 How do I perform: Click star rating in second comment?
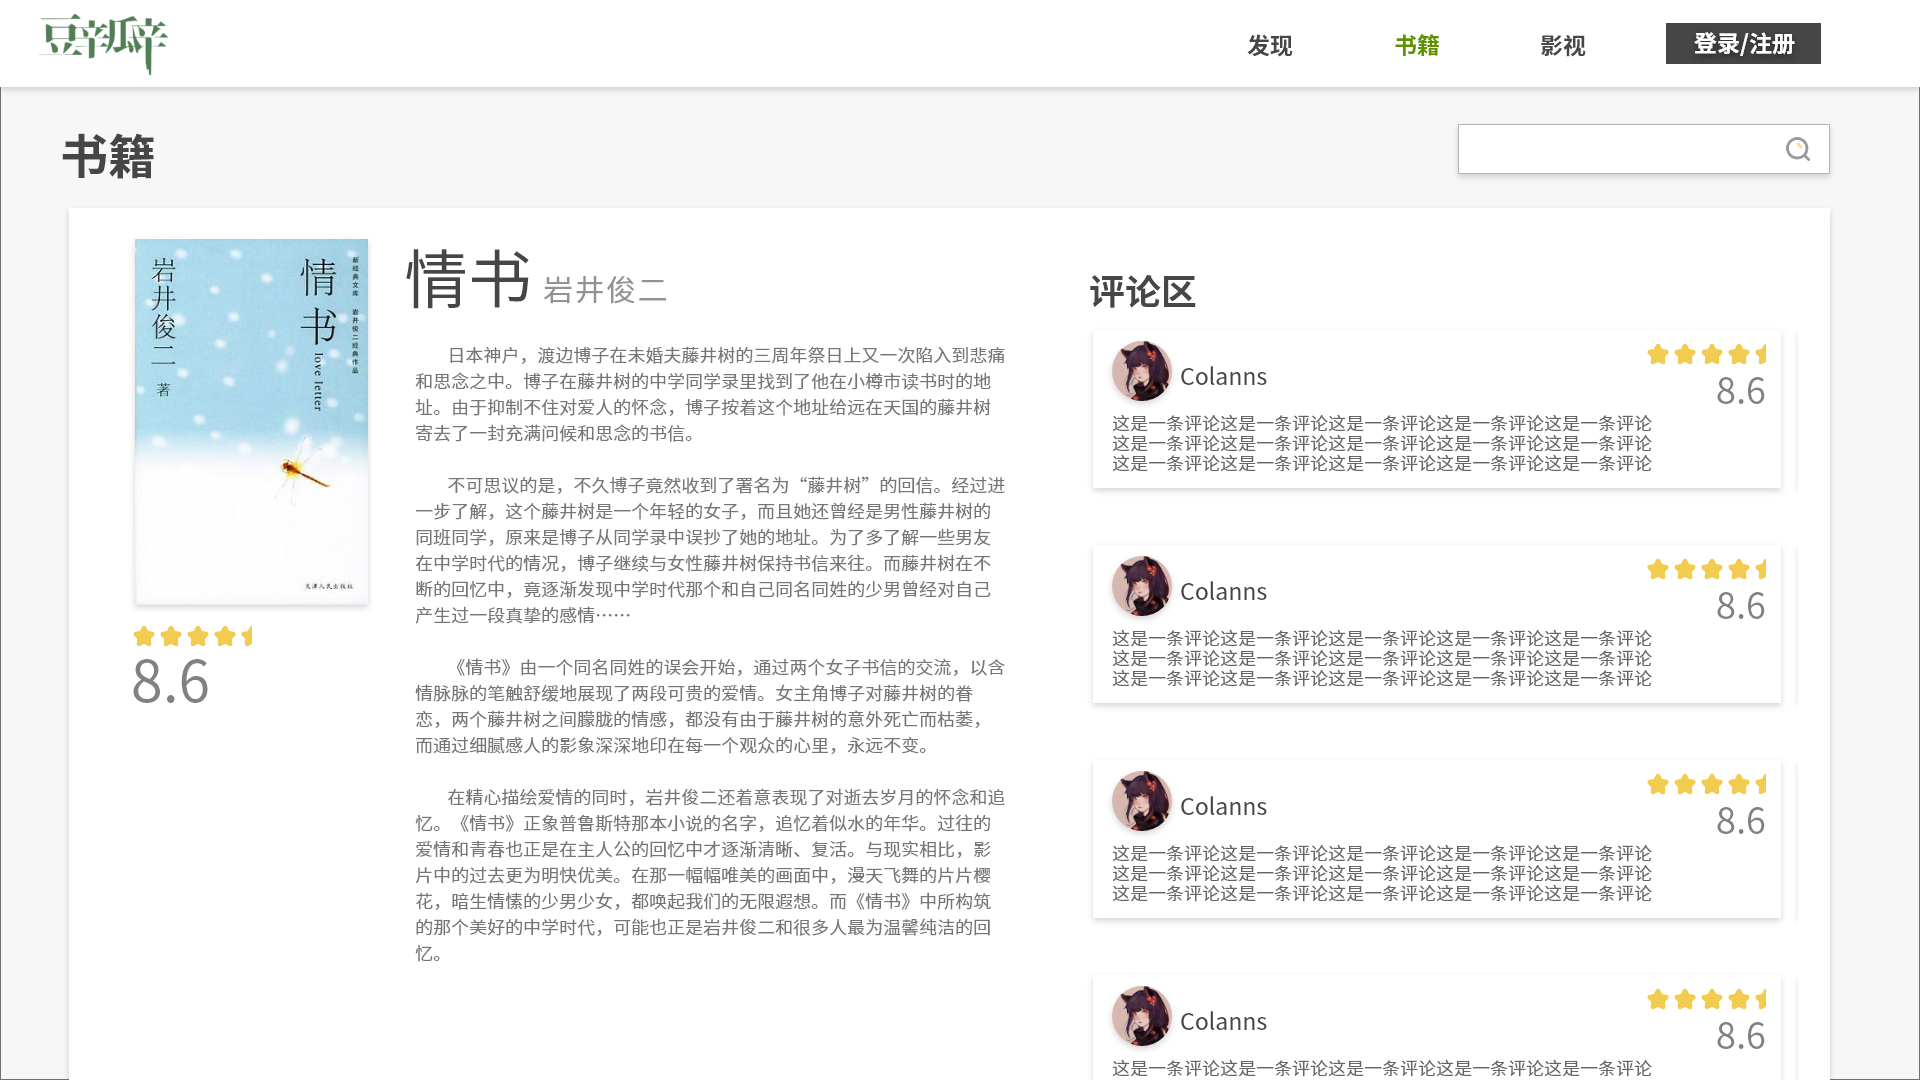[1707, 569]
